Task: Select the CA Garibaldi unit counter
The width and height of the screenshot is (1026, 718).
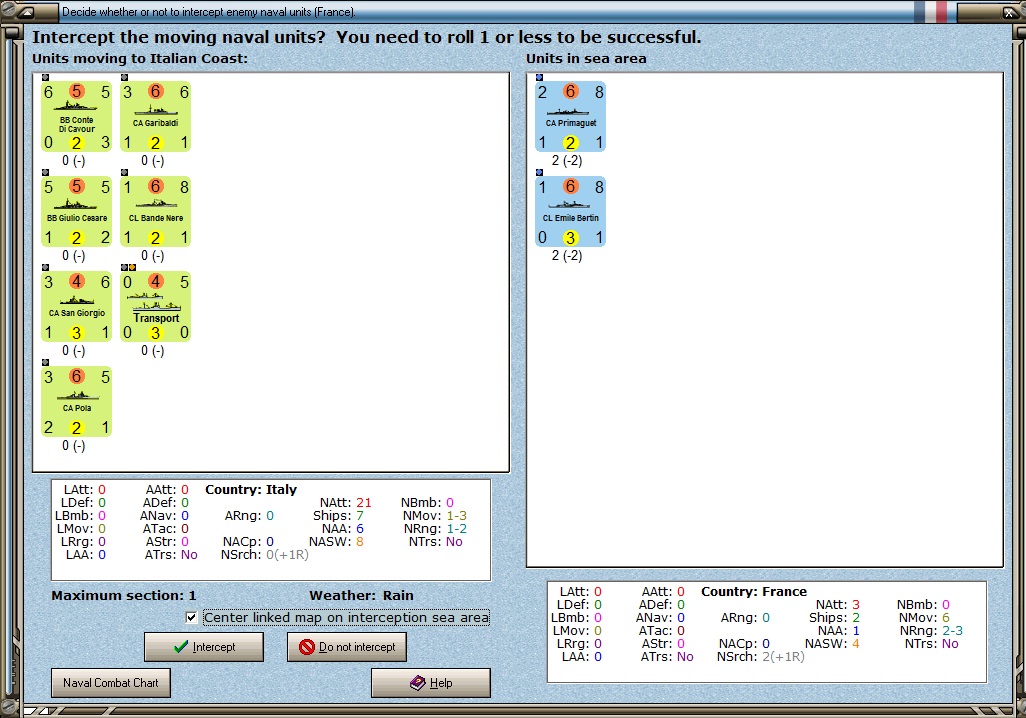Action: click(155, 117)
